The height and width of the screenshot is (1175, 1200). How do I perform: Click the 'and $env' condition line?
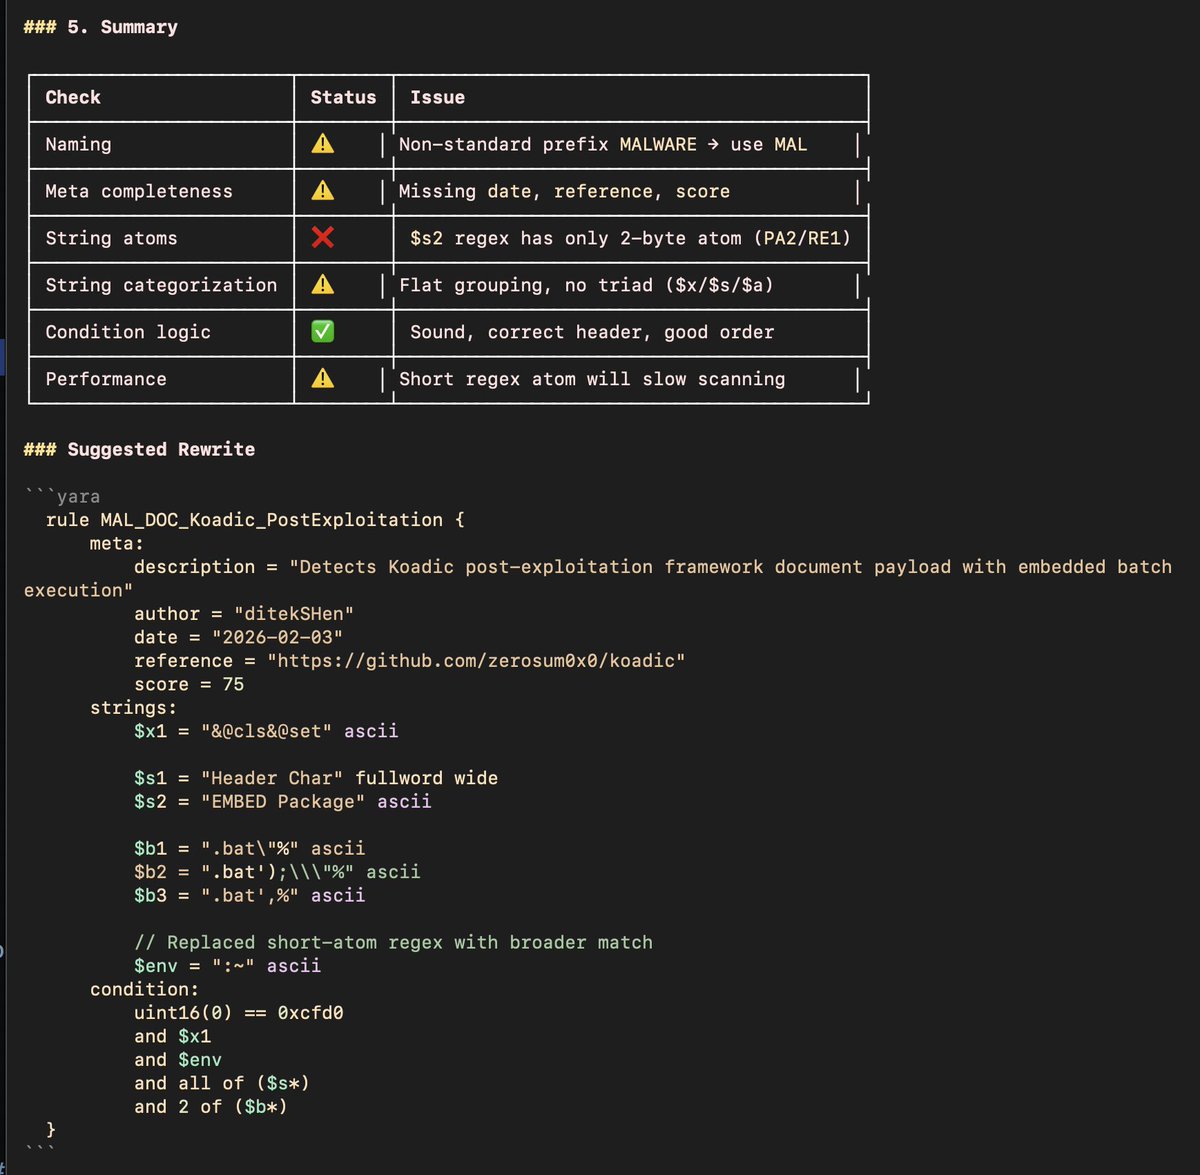[178, 1060]
